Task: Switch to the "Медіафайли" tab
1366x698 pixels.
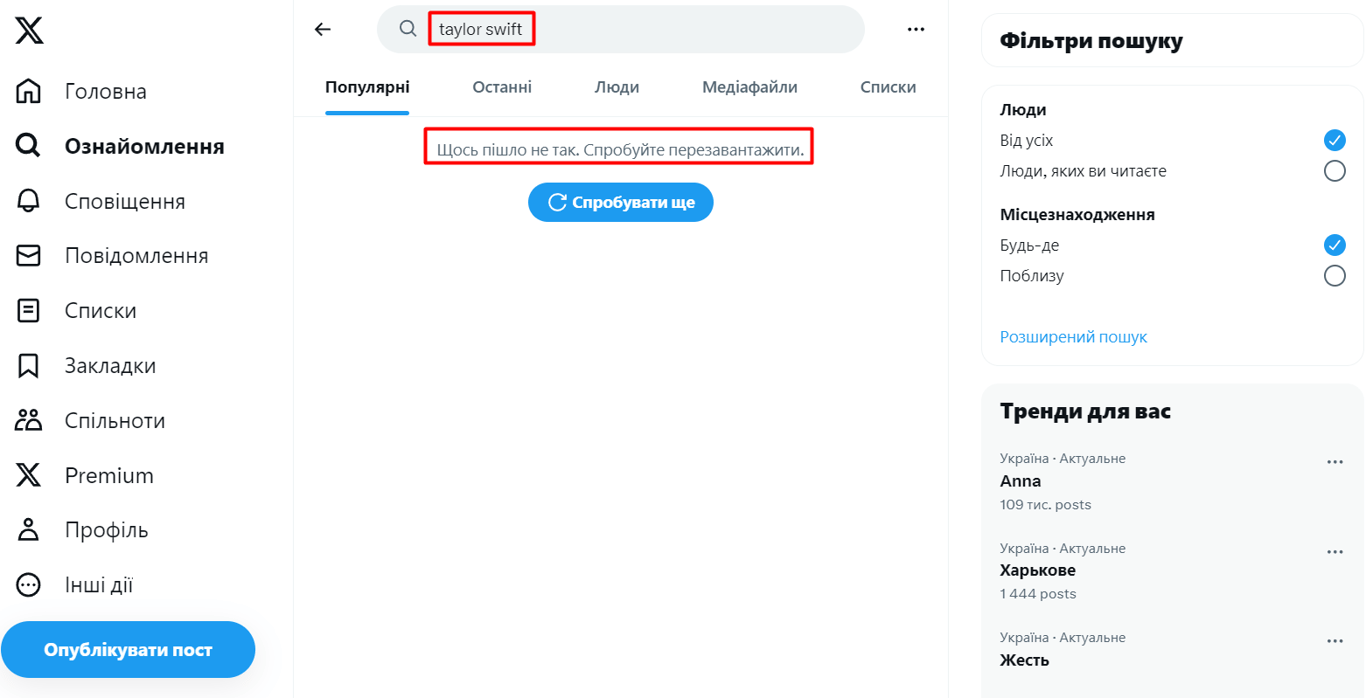Action: click(749, 87)
